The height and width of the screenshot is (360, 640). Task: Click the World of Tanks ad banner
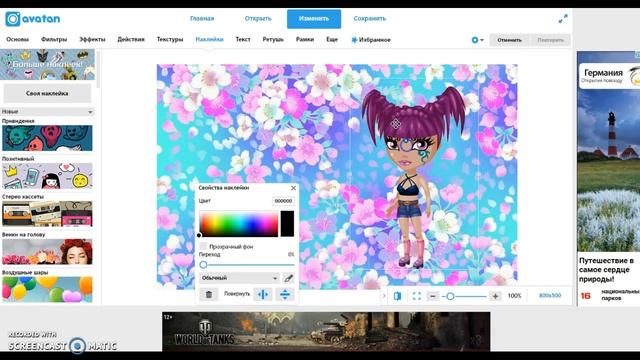coord(326,331)
